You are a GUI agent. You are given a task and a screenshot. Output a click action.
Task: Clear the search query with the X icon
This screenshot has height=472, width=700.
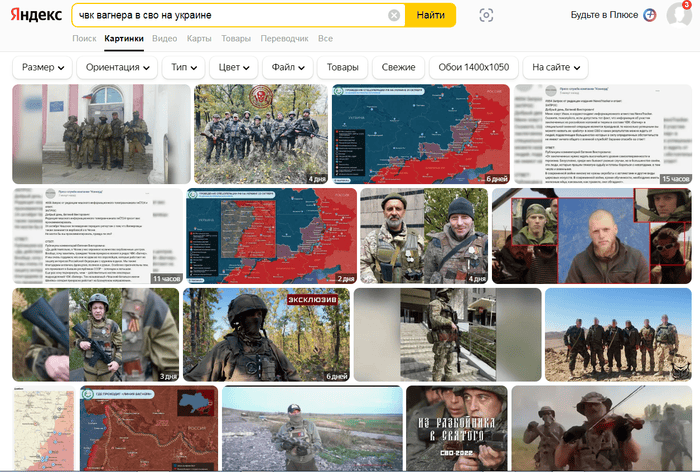[x=394, y=15]
